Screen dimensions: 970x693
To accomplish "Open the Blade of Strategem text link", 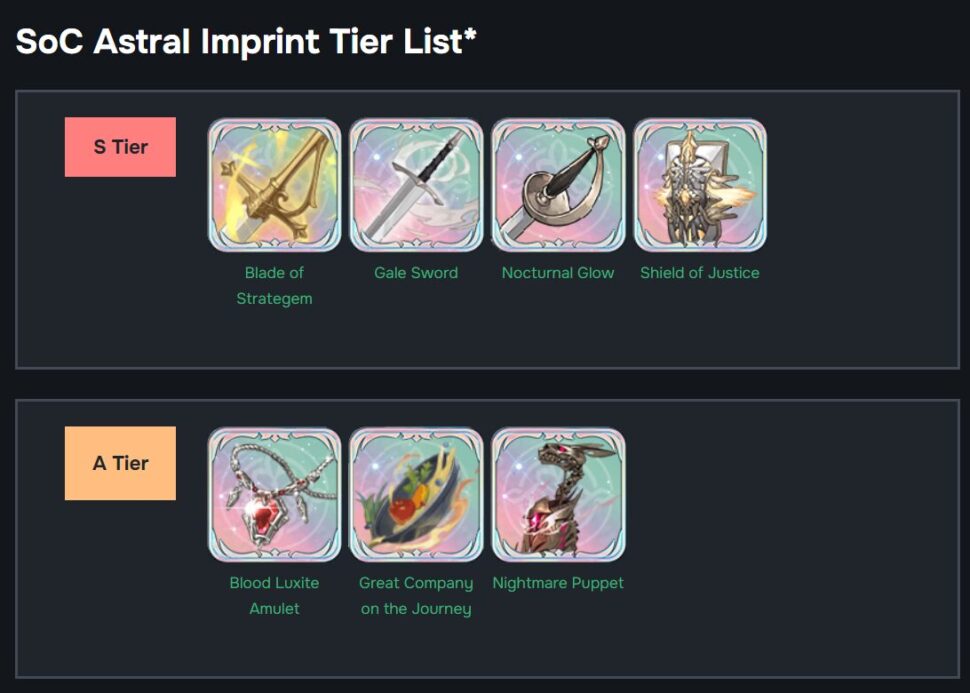I will (274, 285).
